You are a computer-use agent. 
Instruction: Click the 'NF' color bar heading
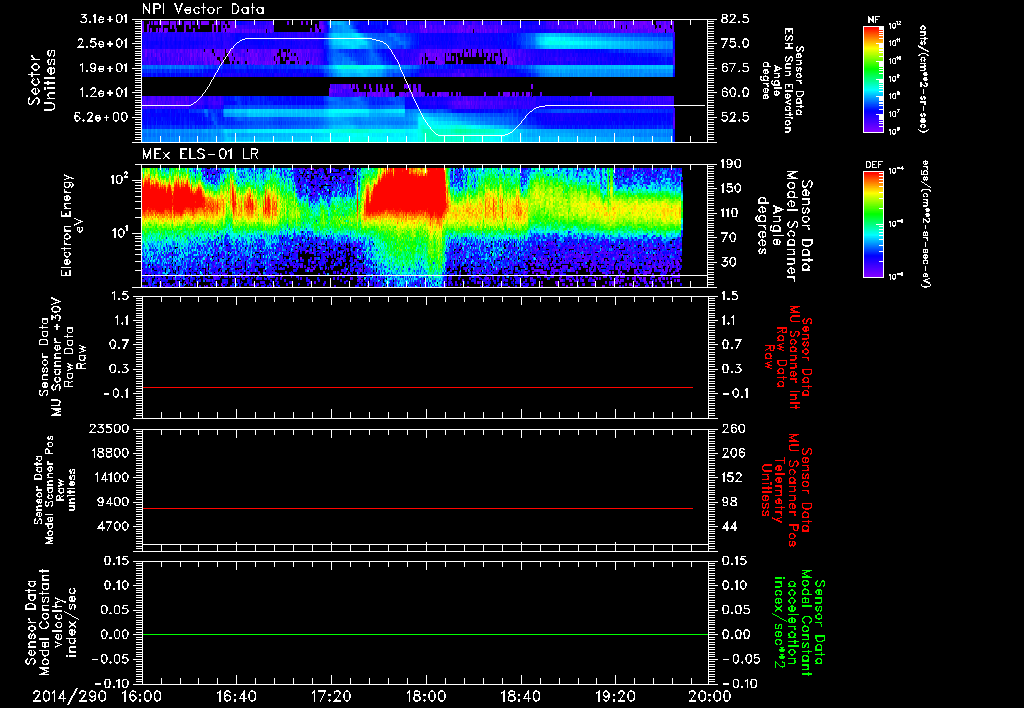click(x=873, y=20)
